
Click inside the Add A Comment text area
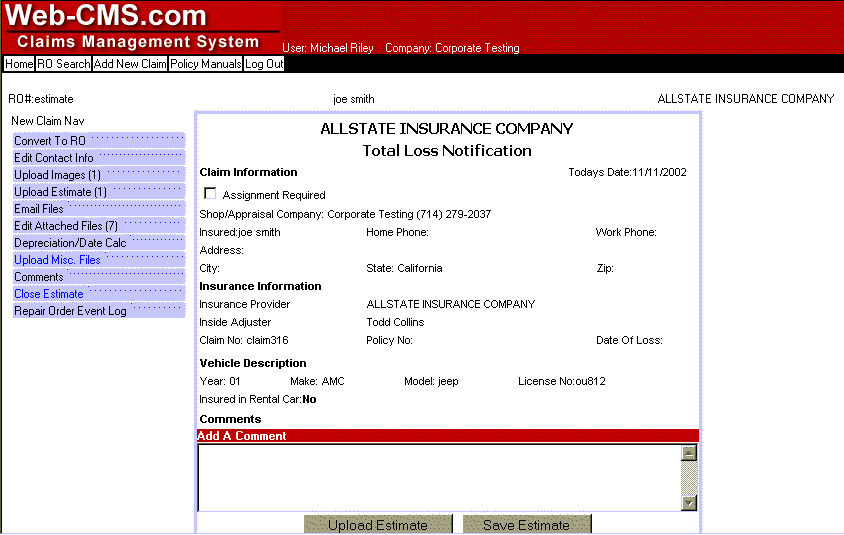(438, 477)
